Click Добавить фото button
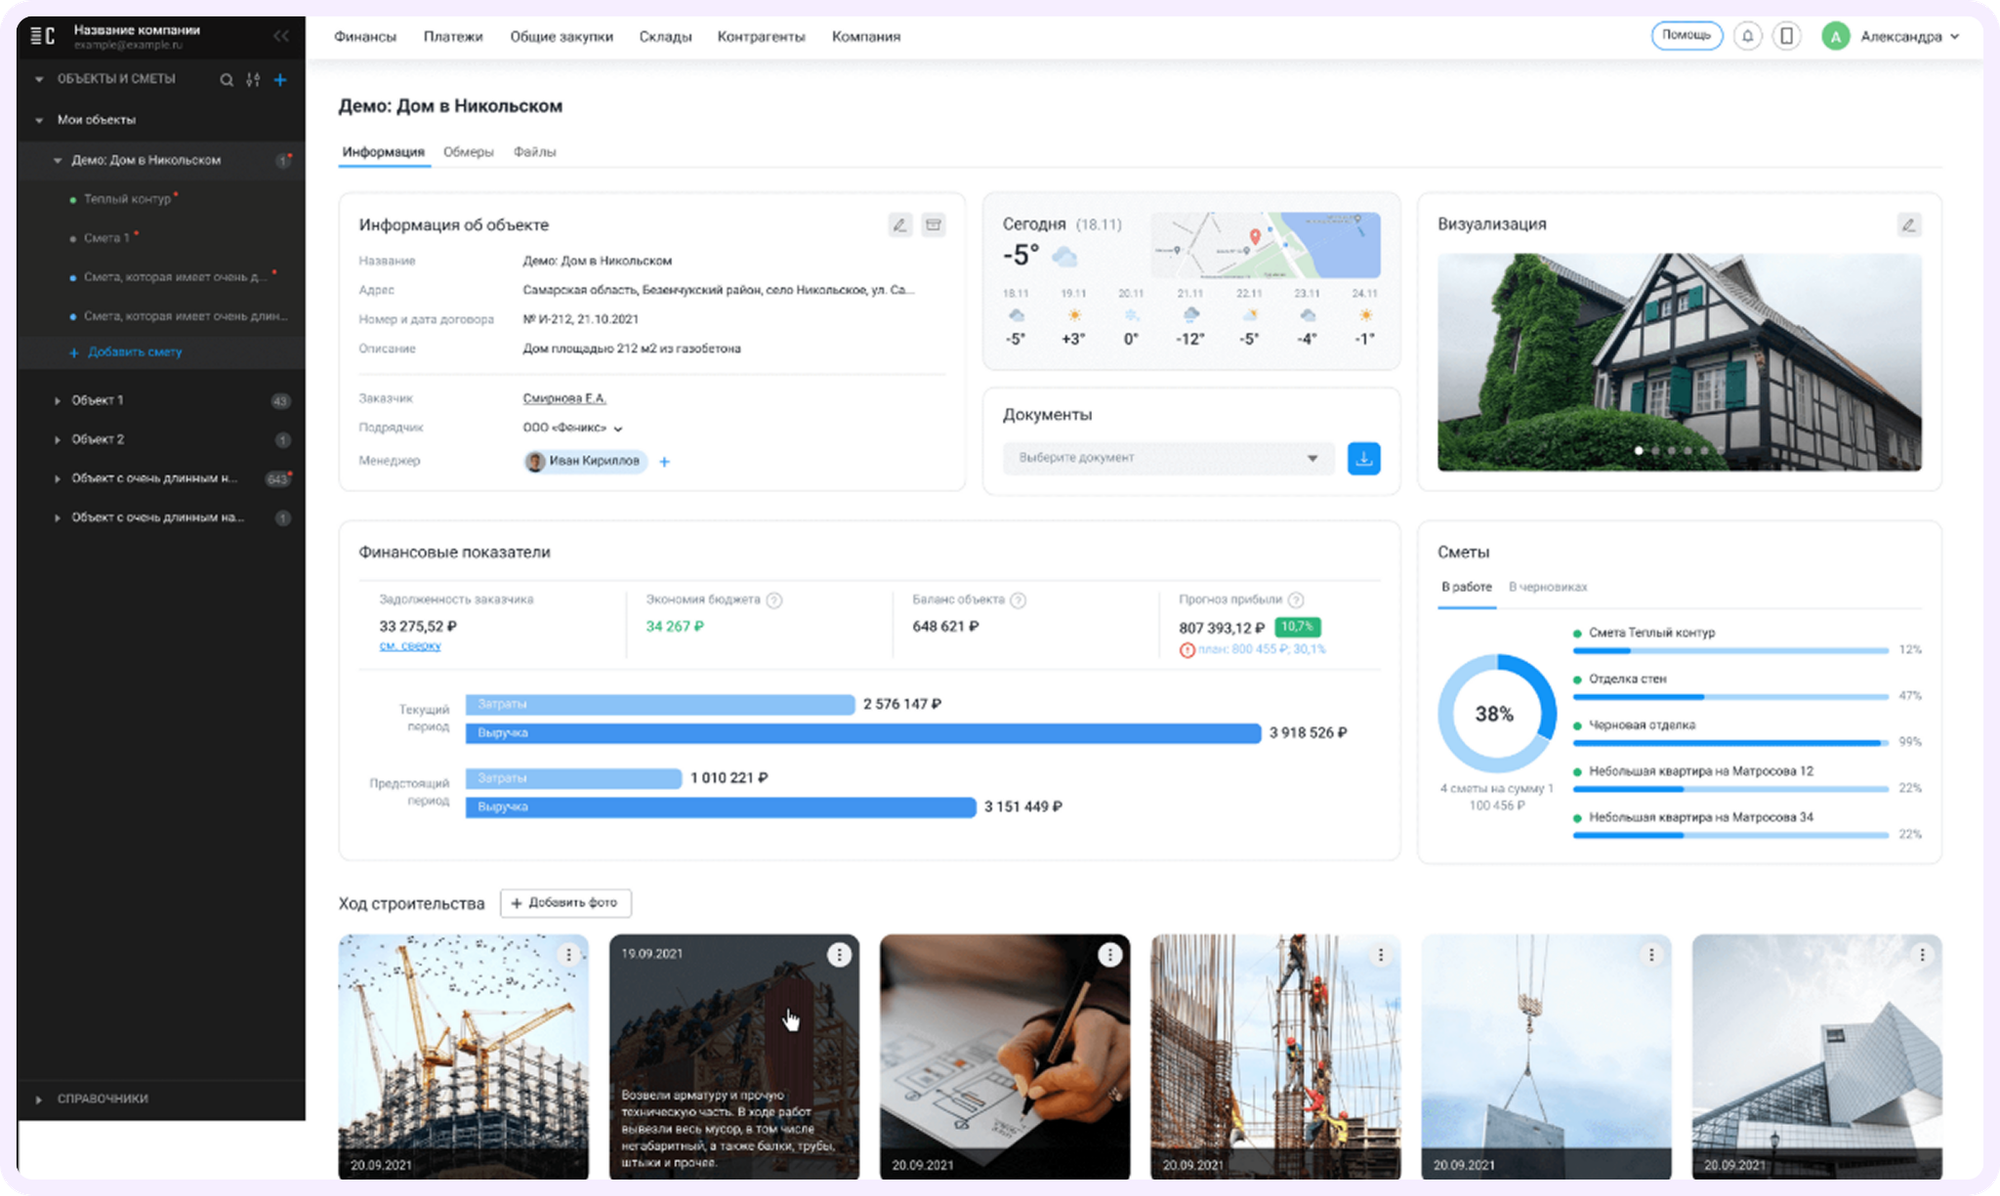 coord(565,903)
